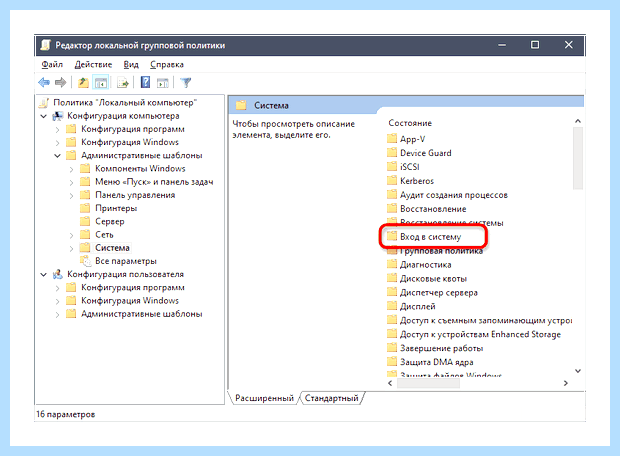Open the Справка menu

(167, 64)
